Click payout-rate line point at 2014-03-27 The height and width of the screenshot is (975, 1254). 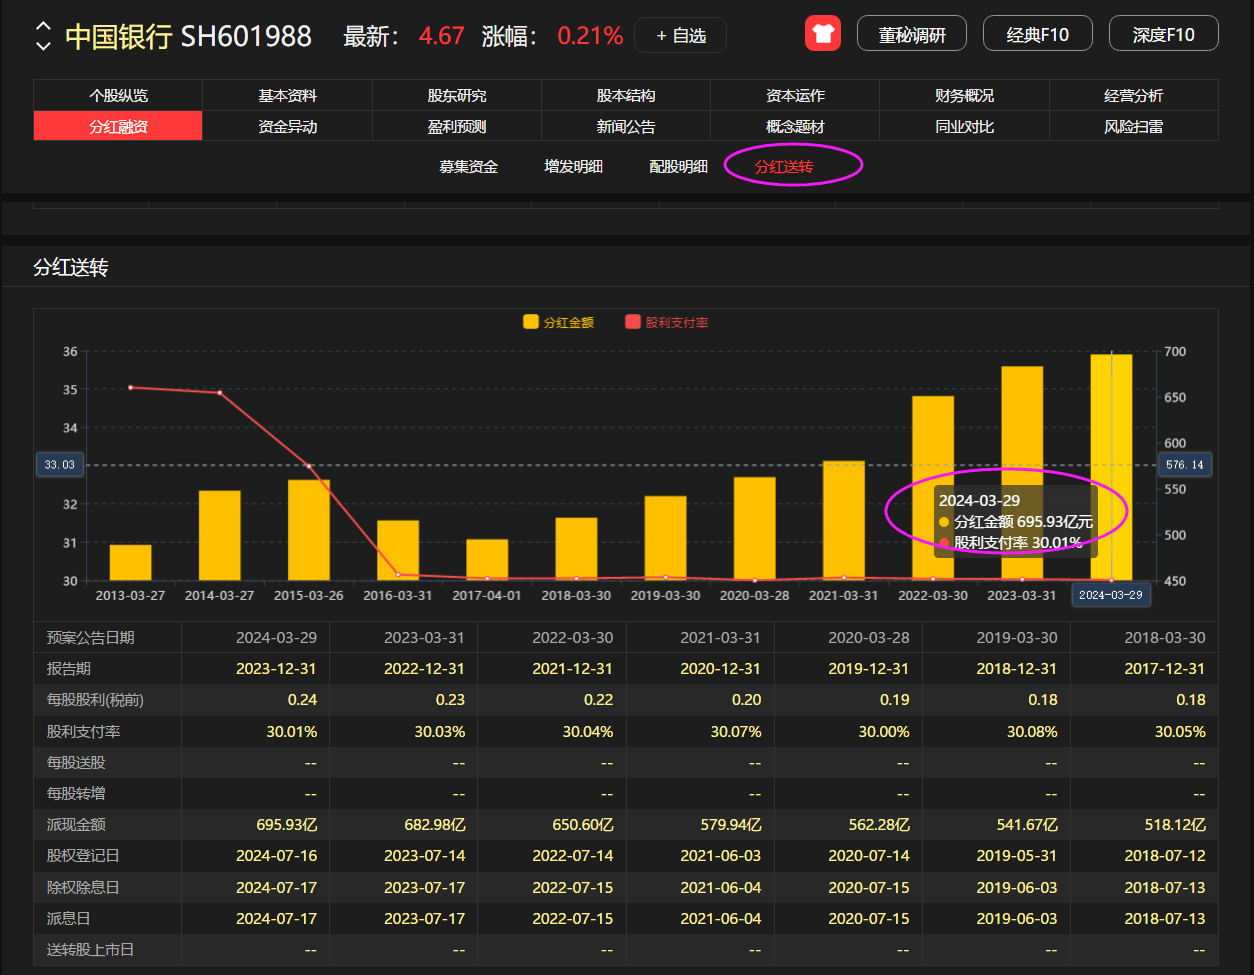click(x=220, y=393)
